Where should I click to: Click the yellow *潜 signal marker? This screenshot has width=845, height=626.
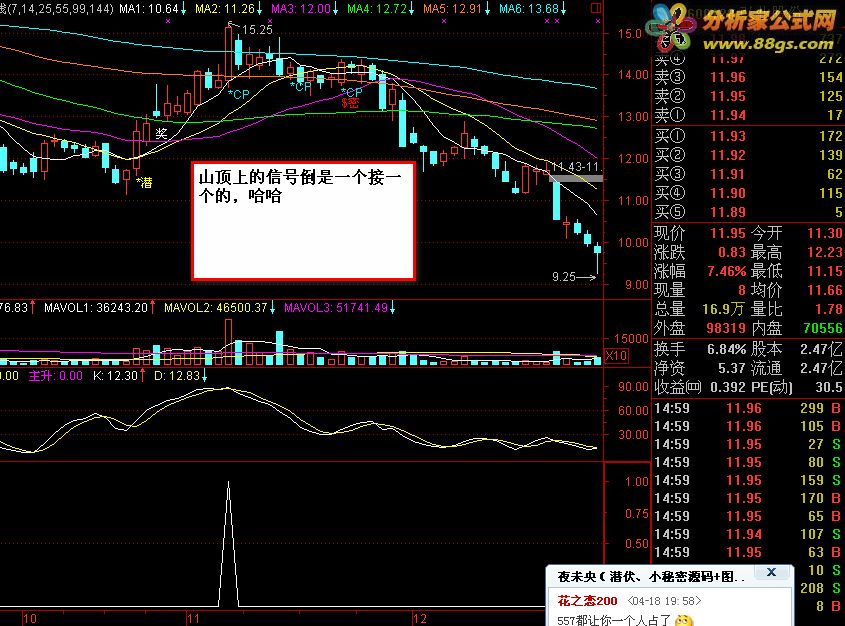144,183
